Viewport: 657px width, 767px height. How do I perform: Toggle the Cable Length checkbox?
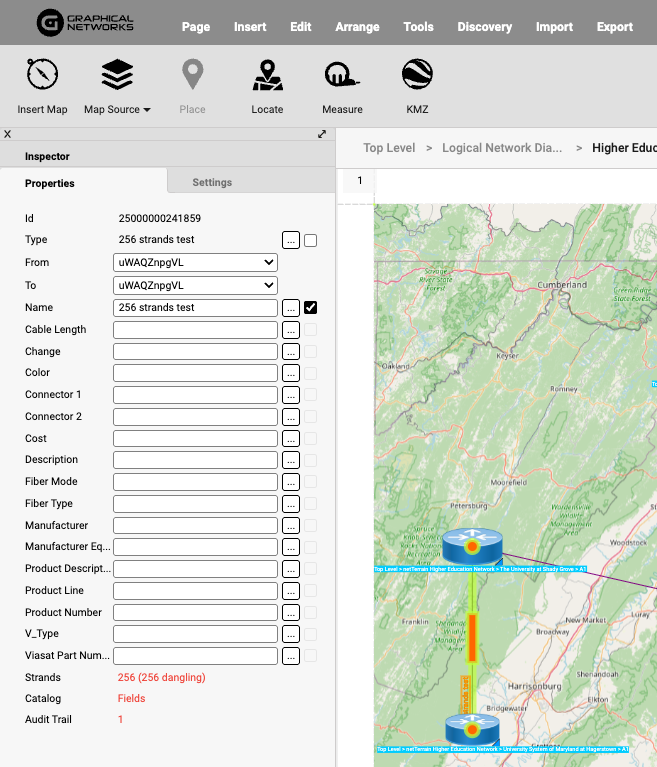[x=311, y=329]
